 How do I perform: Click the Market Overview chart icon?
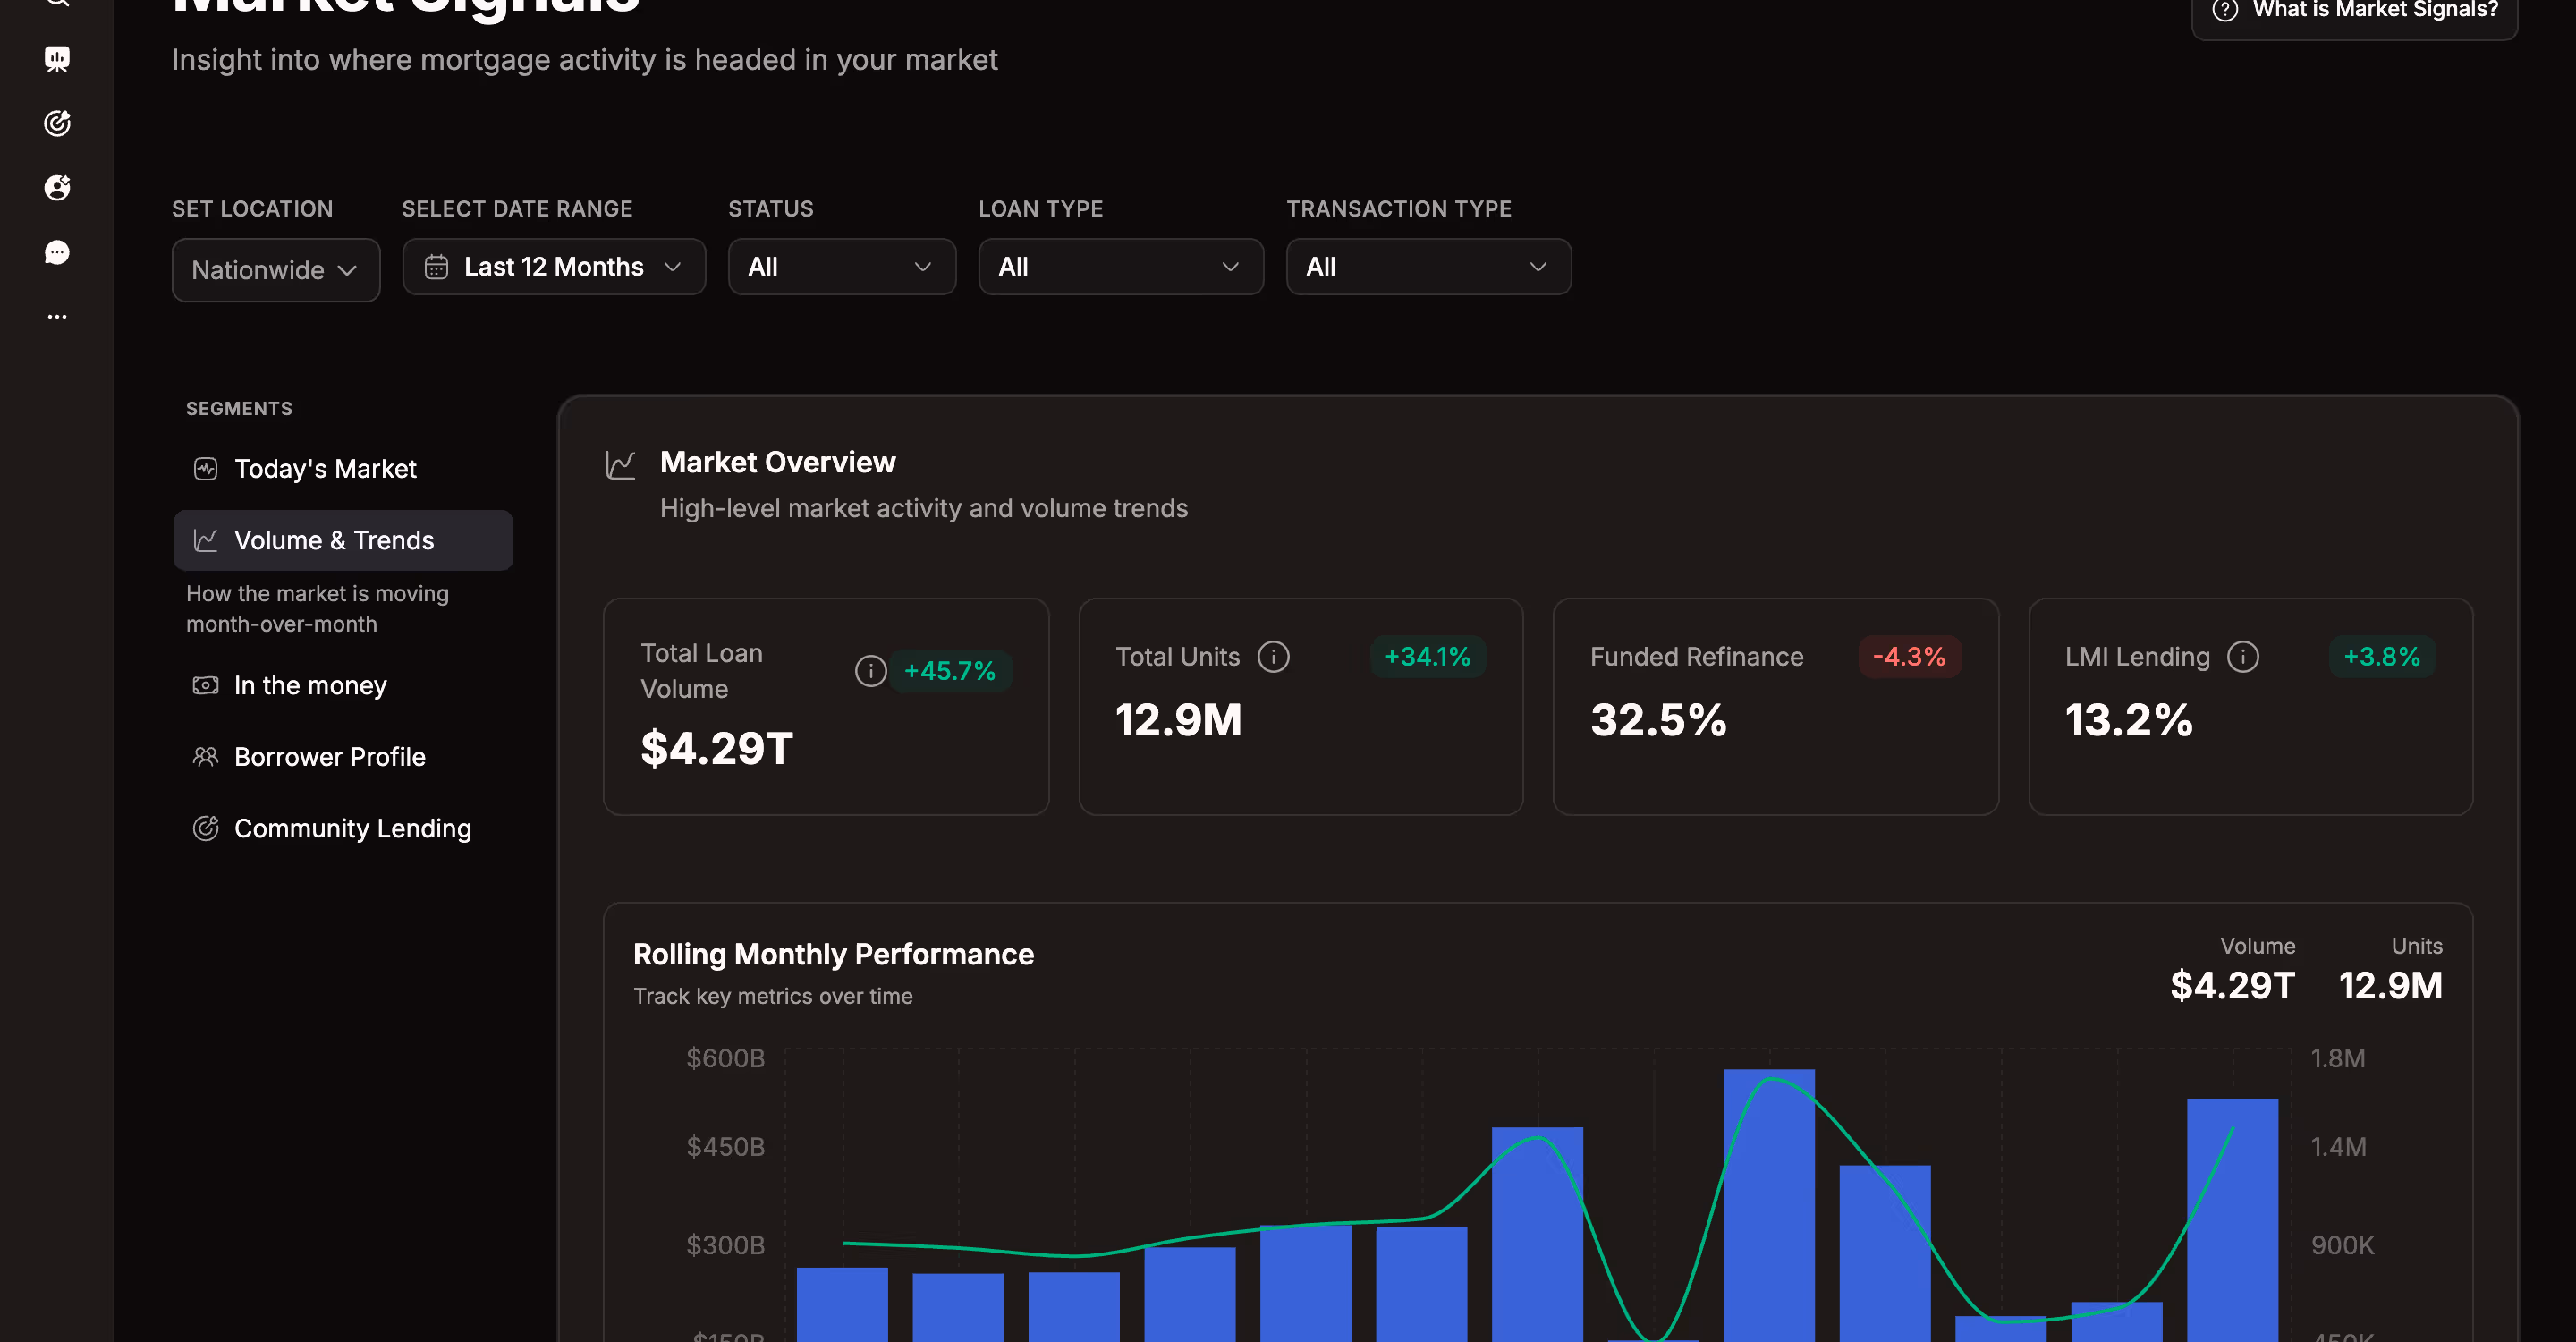point(620,465)
